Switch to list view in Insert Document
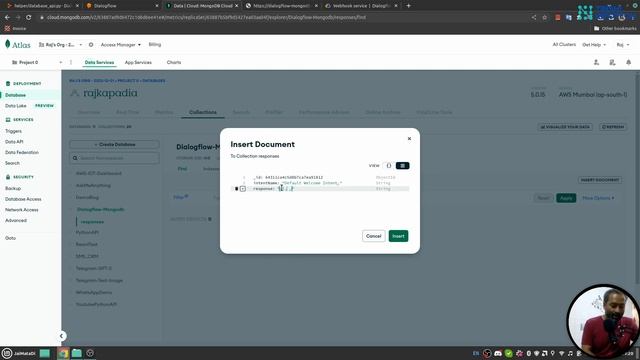640x360 pixels. coord(402,166)
